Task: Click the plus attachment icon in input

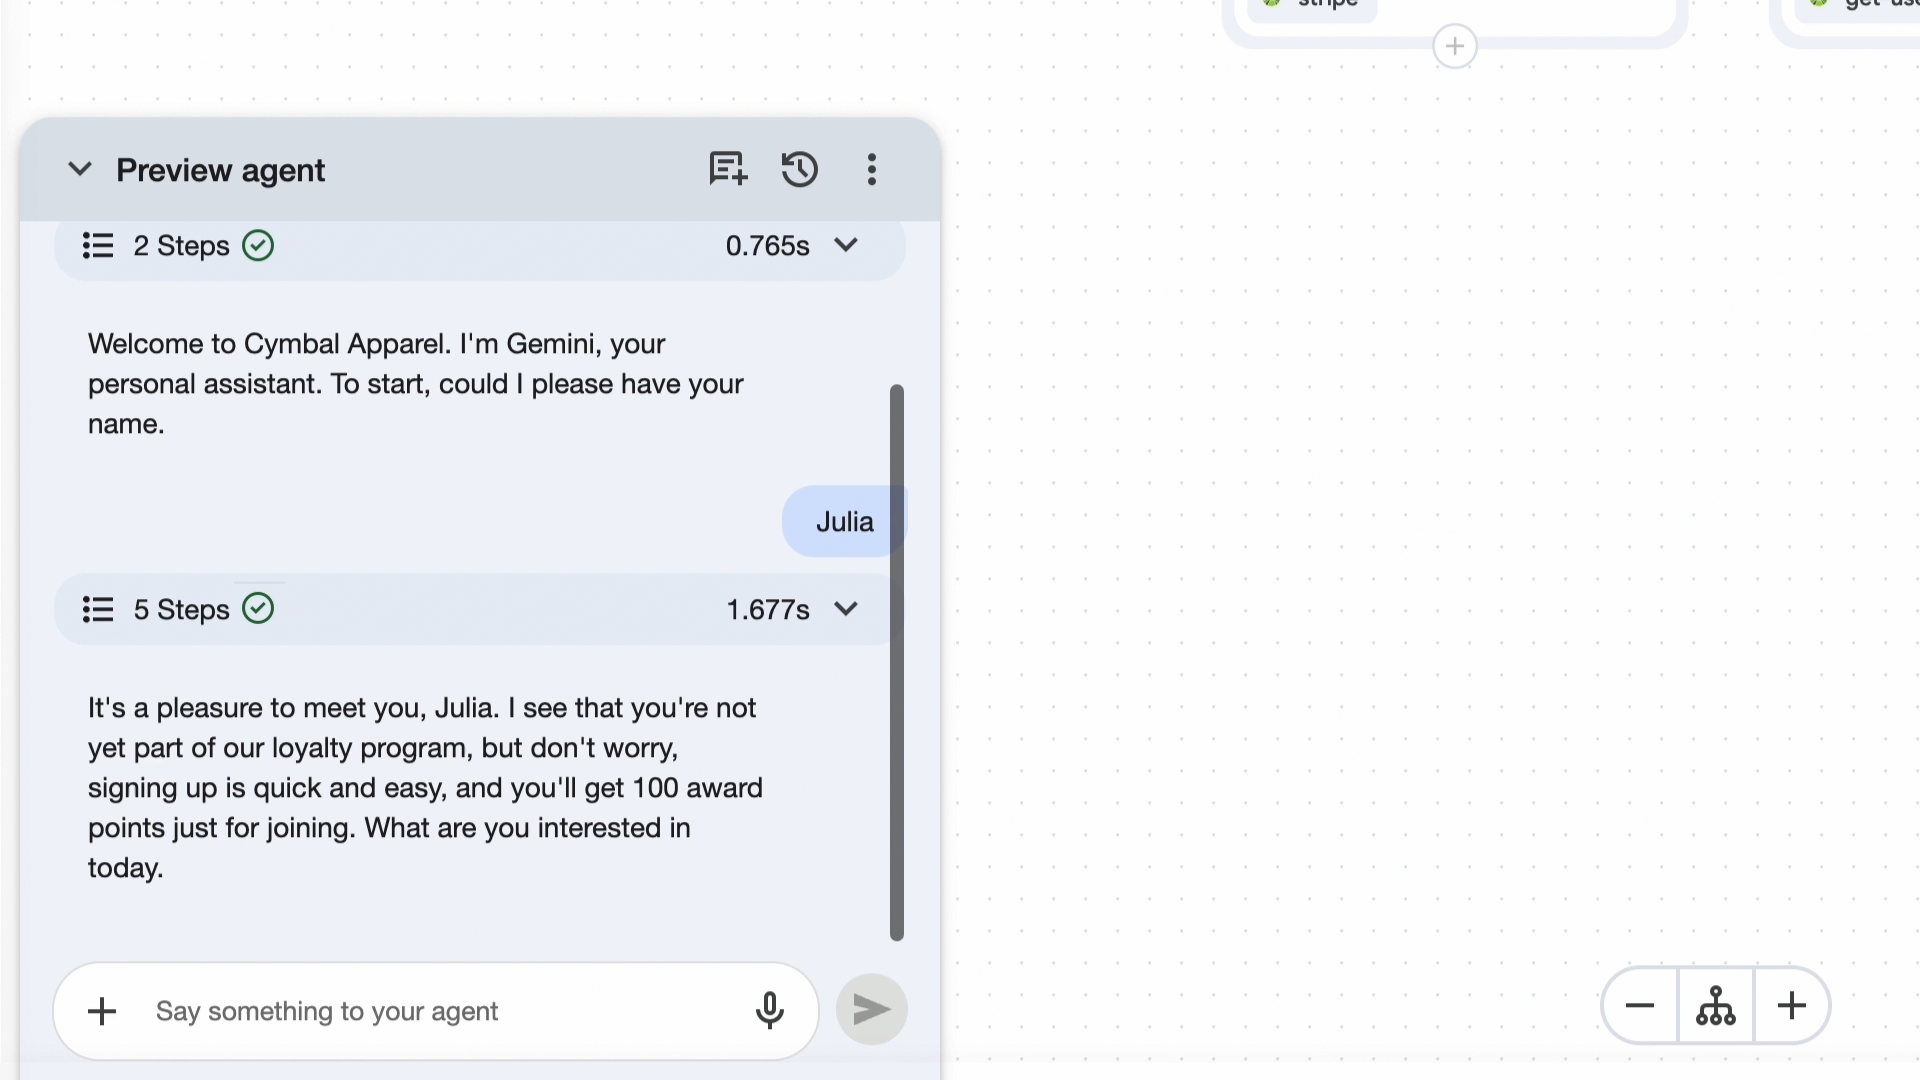Action: click(x=102, y=1011)
